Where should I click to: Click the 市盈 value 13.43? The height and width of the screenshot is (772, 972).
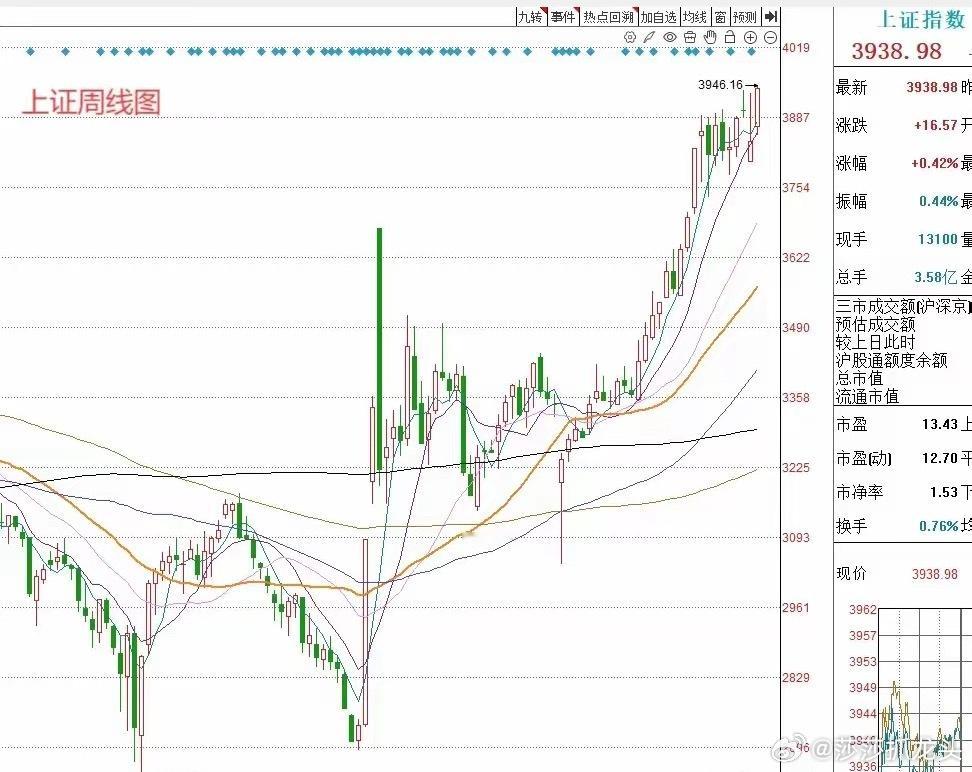940,425
